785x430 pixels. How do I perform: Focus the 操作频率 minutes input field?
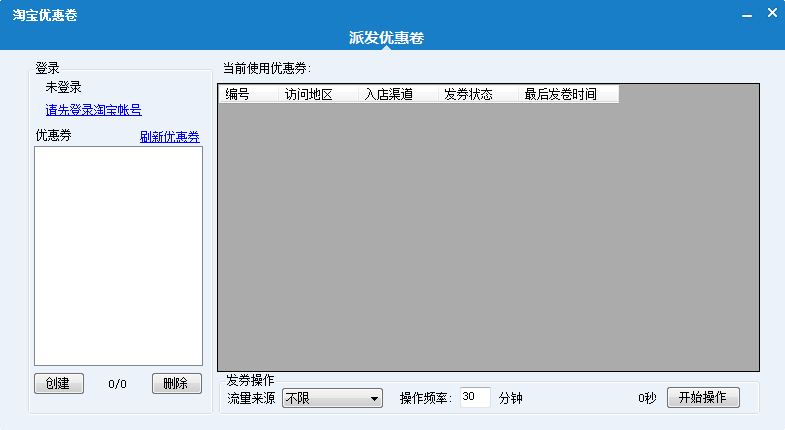(x=475, y=397)
